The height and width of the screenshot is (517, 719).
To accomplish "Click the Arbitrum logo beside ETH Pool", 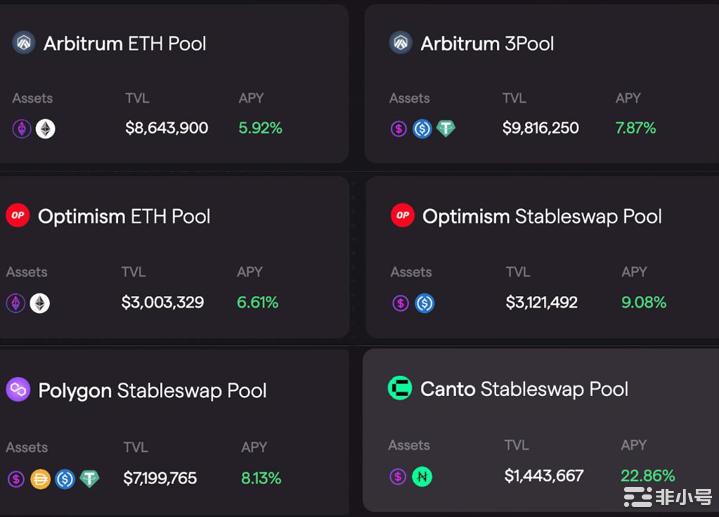I will click(23, 43).
